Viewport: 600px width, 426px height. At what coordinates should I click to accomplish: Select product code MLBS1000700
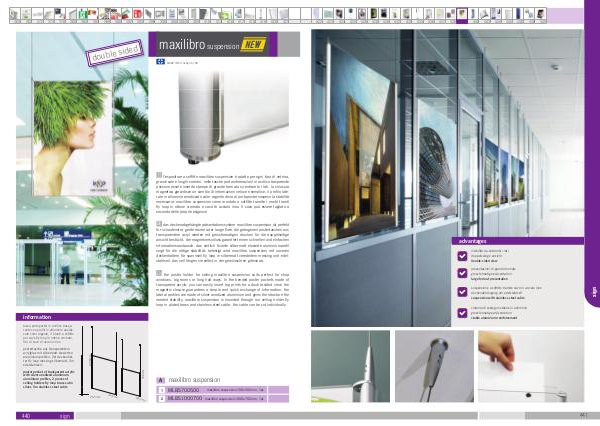(185, 398)
